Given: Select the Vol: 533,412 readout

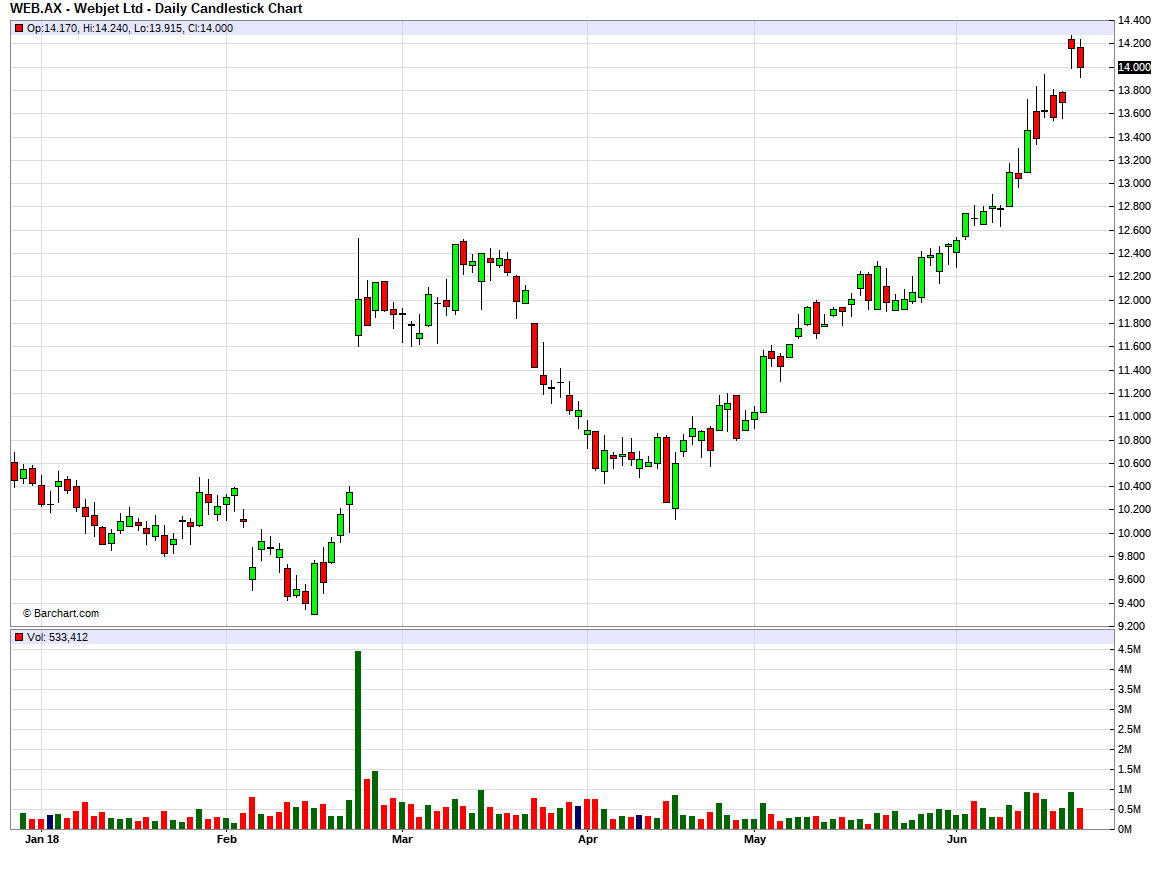Looking at the screenshot, I should point(58,637).
